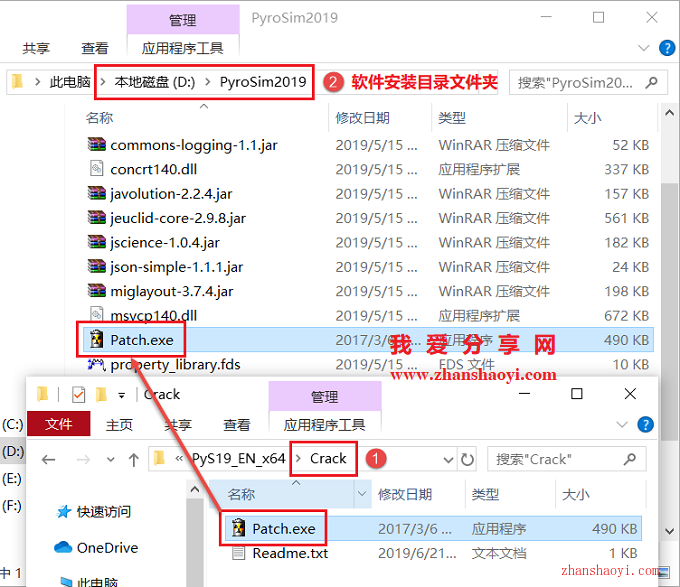Open 应用程序工具 tab in PyroSim2019 window
Image resolution: width=680 pixels, height=587 pixels.
183,48
